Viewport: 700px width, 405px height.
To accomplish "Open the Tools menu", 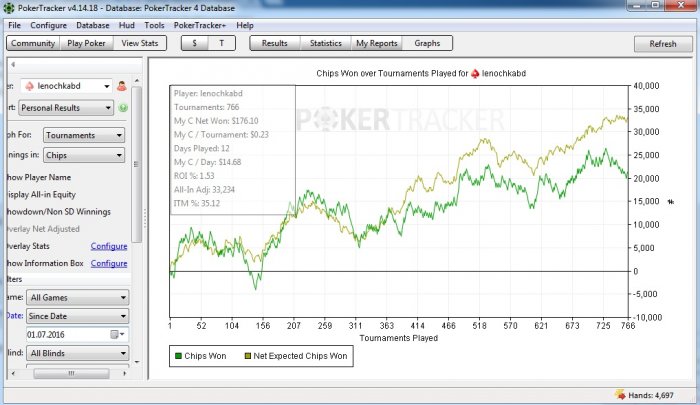I will (154, 25).
